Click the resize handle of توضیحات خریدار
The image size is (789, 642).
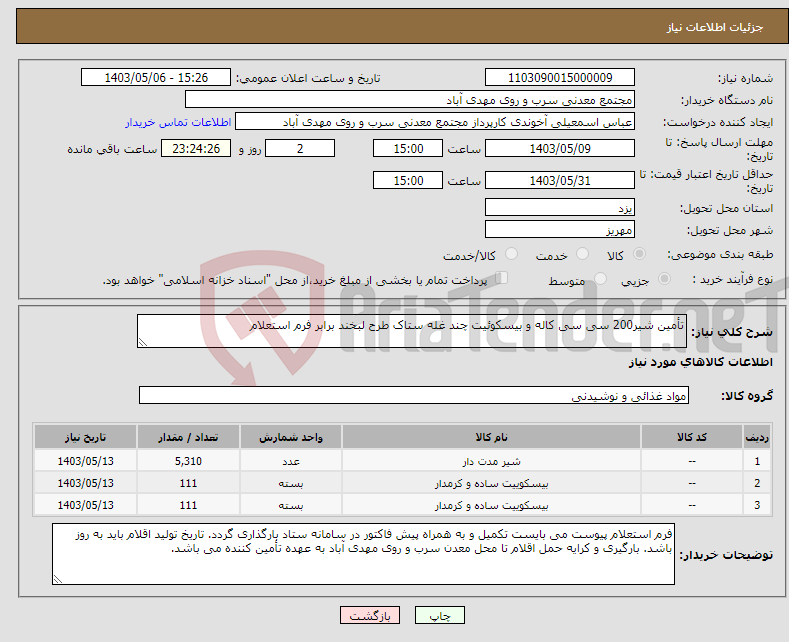click(x=58, y=579)
